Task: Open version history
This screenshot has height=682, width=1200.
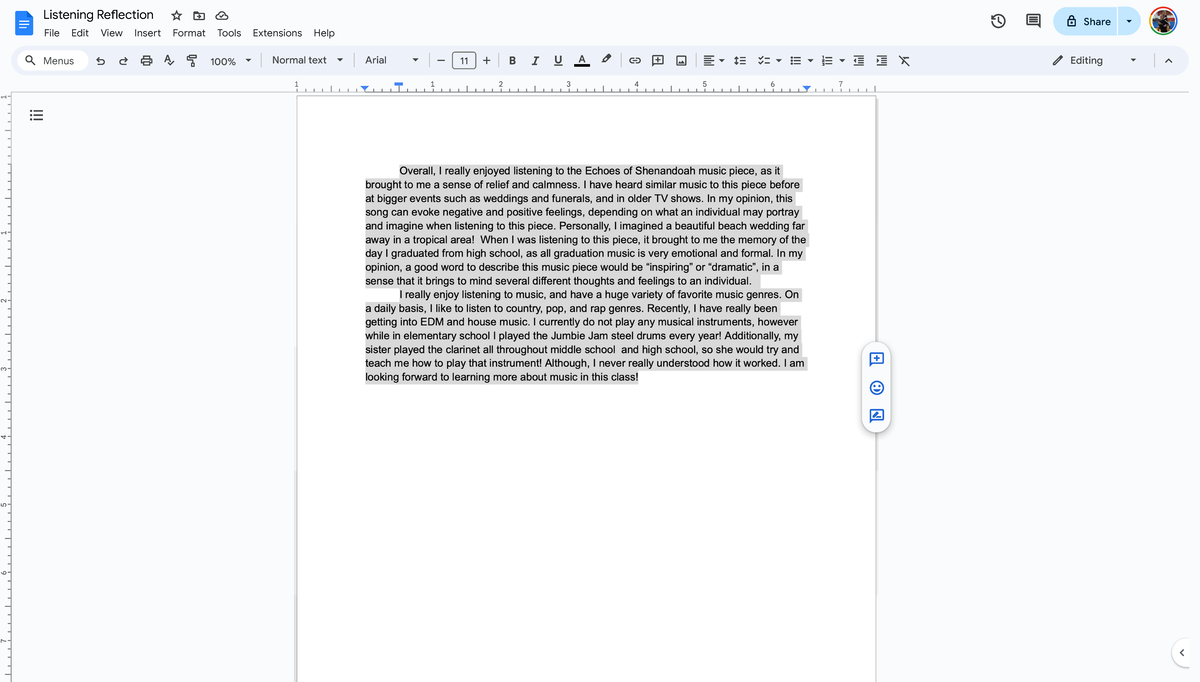Action: coord(997,20)
